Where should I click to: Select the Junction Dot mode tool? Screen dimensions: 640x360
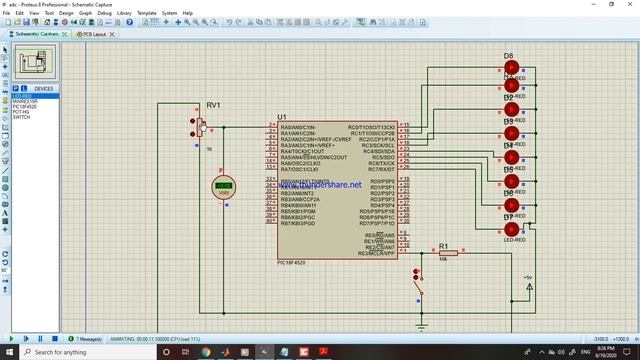pyautogui.click(x=5, y=67)
